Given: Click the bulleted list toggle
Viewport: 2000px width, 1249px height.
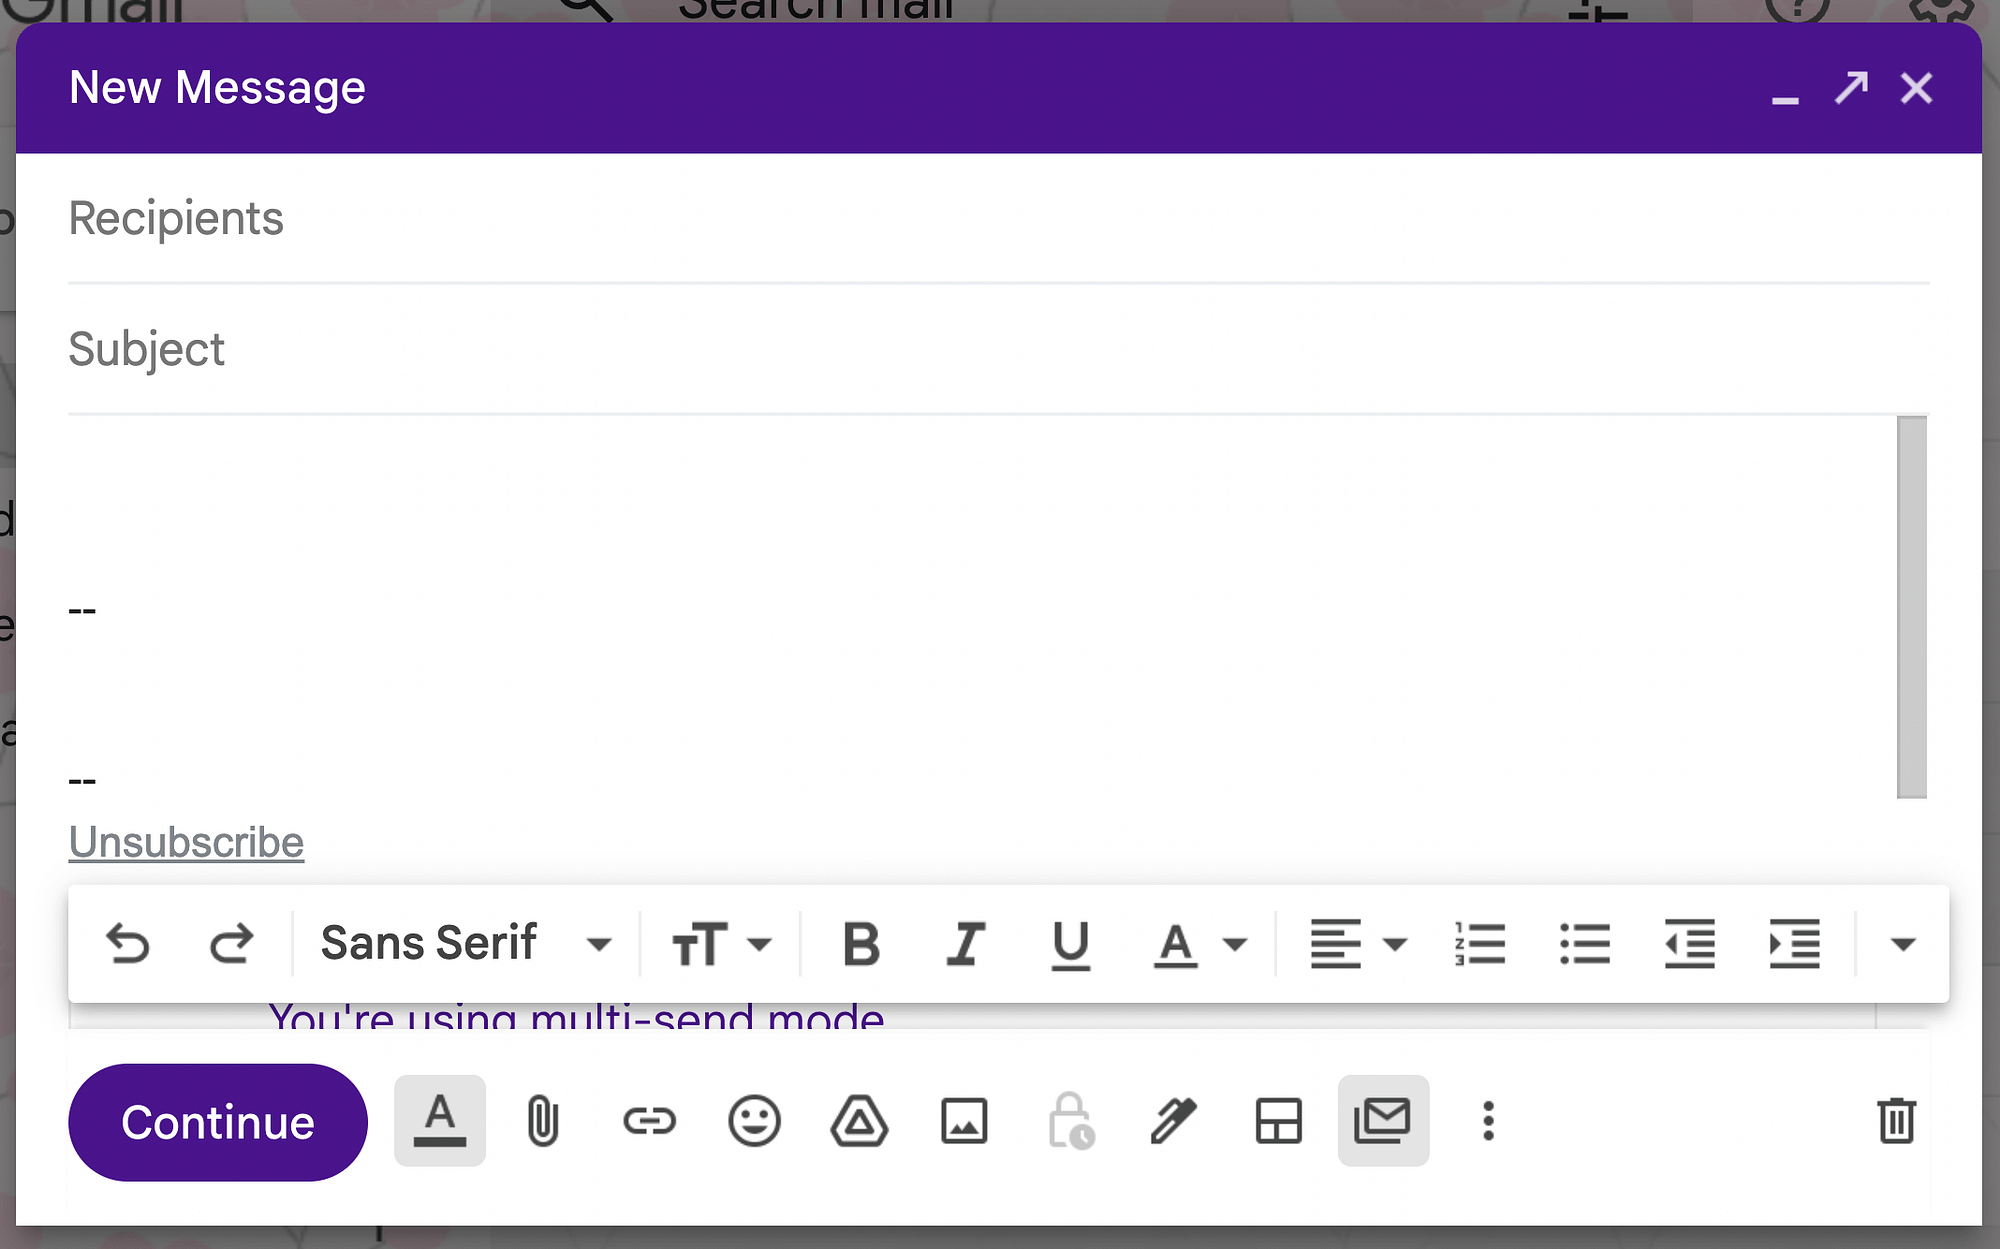Looking at the screenshot, I should [1583, 944].
